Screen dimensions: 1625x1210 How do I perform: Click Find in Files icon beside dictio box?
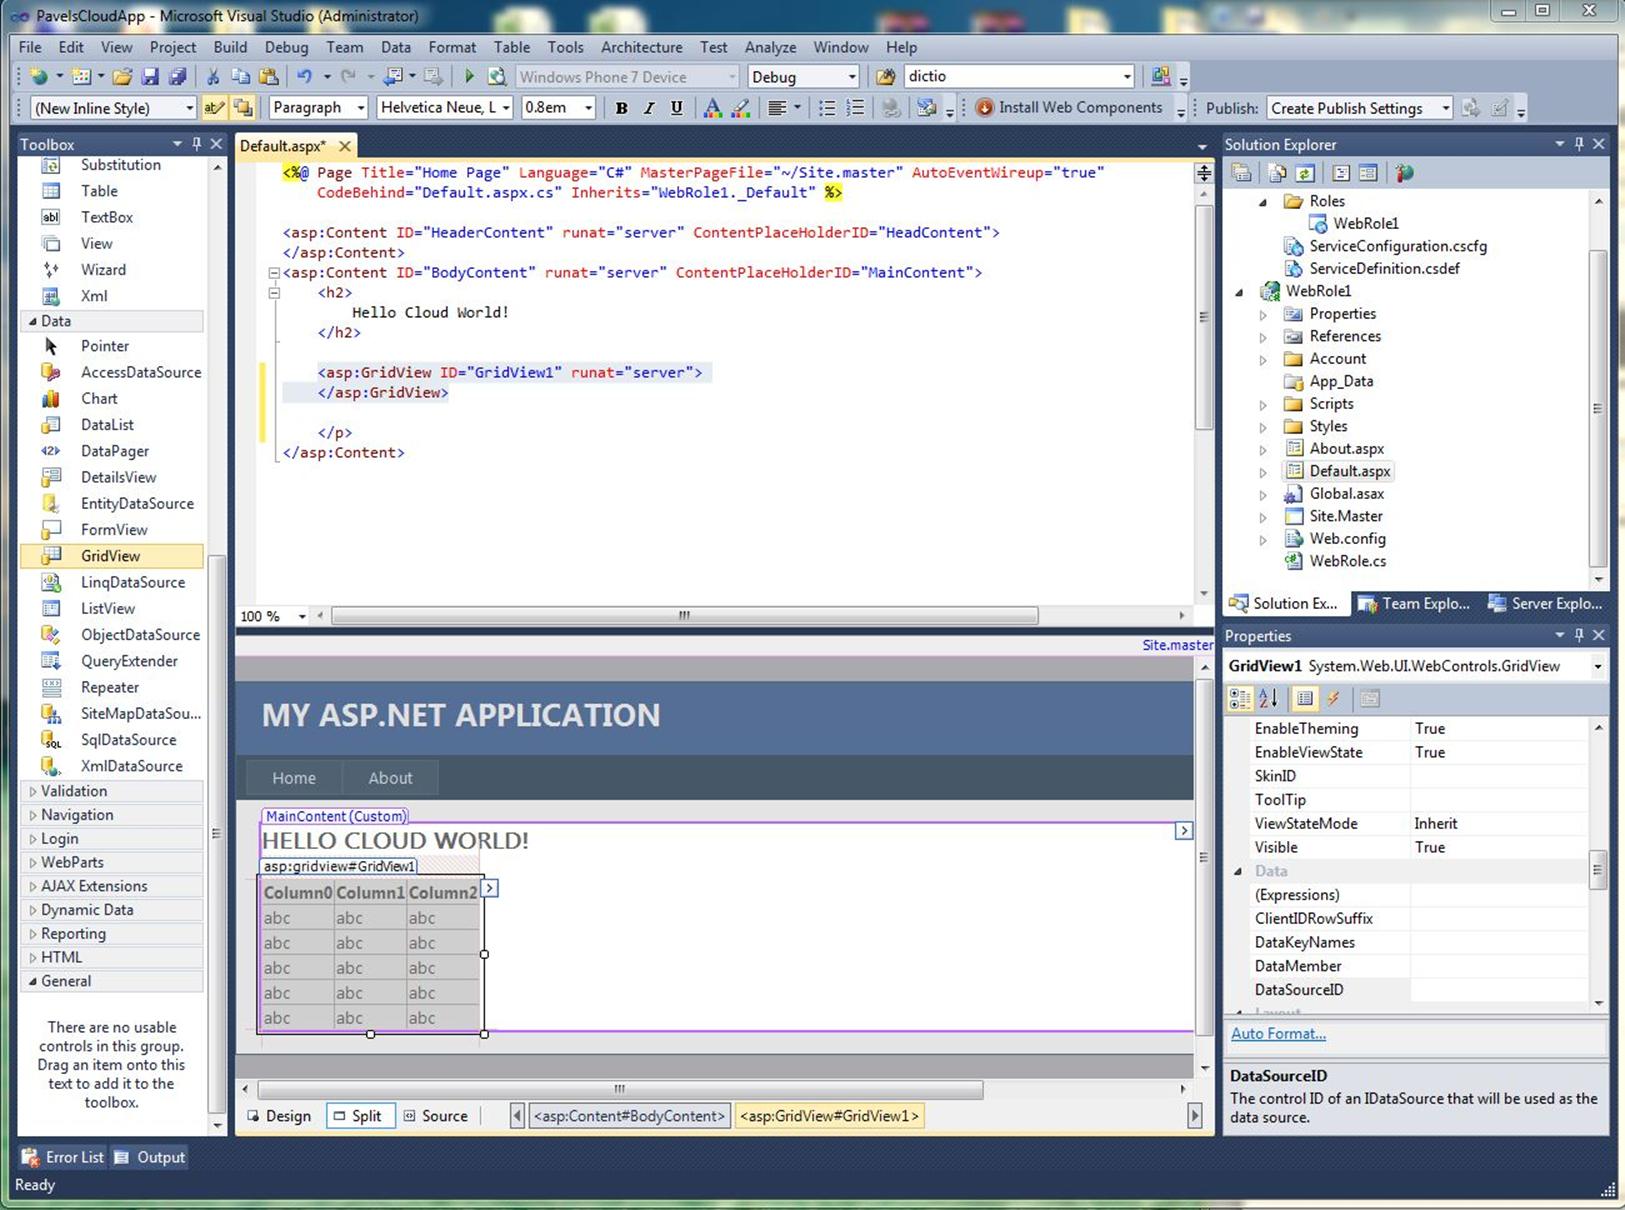click(x=885, y=77)
